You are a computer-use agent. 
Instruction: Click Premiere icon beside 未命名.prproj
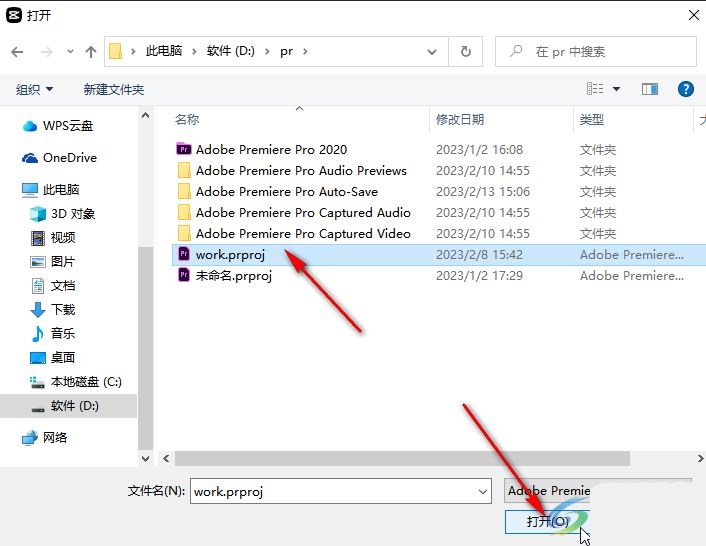[184, 275]
